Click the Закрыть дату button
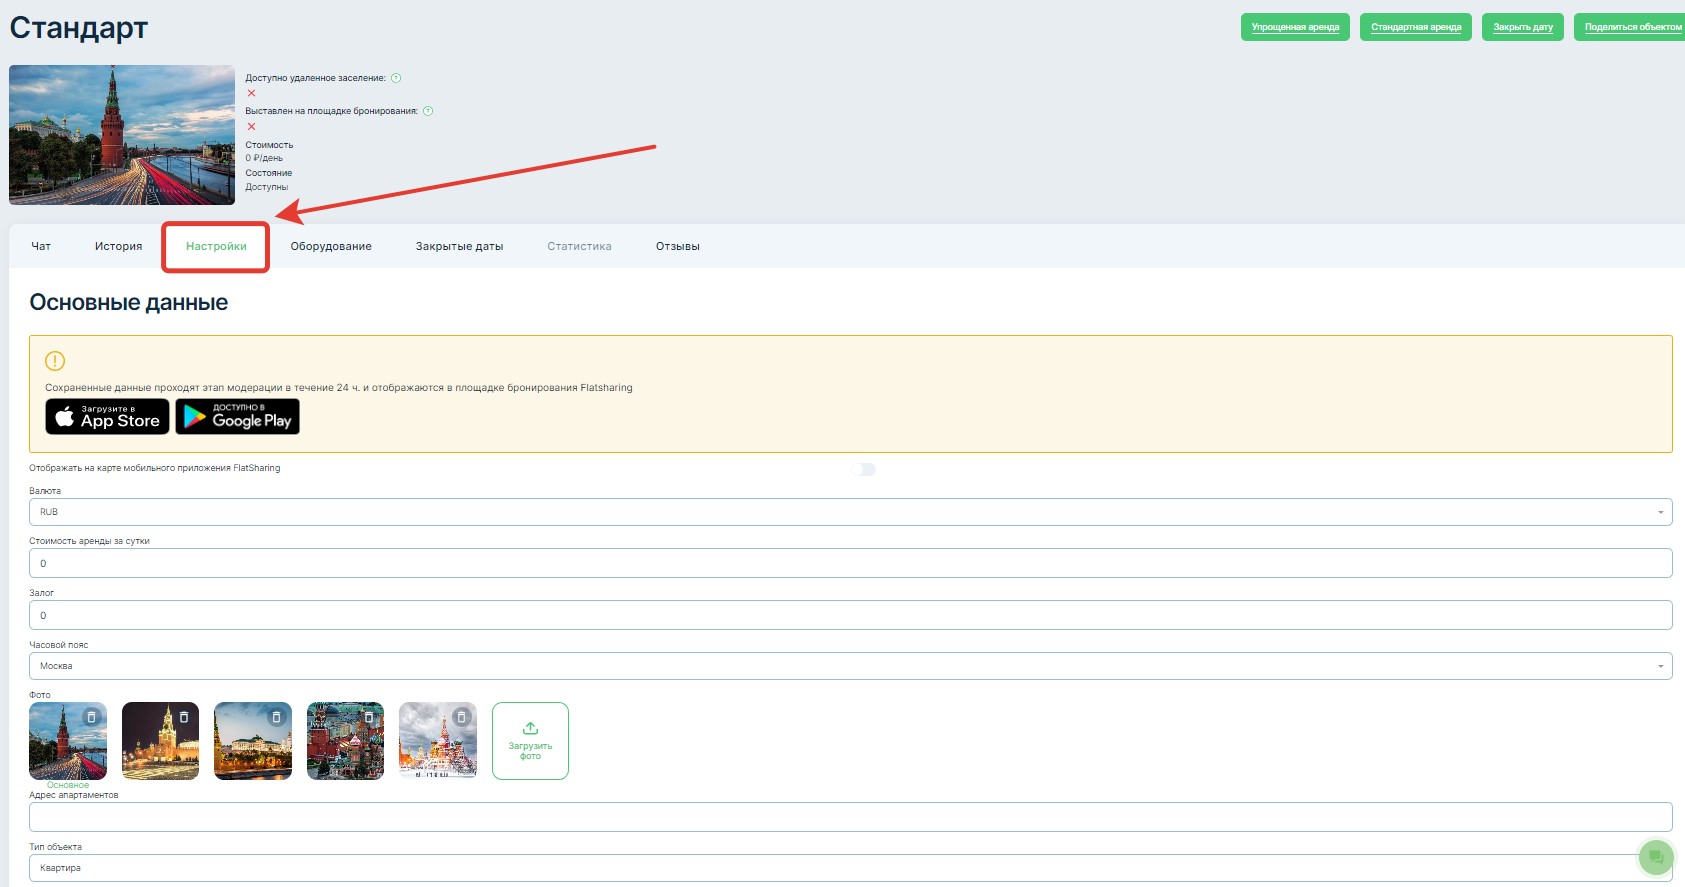The width and height of the screenshot is (1685, 887). [x=1522, y=27]
